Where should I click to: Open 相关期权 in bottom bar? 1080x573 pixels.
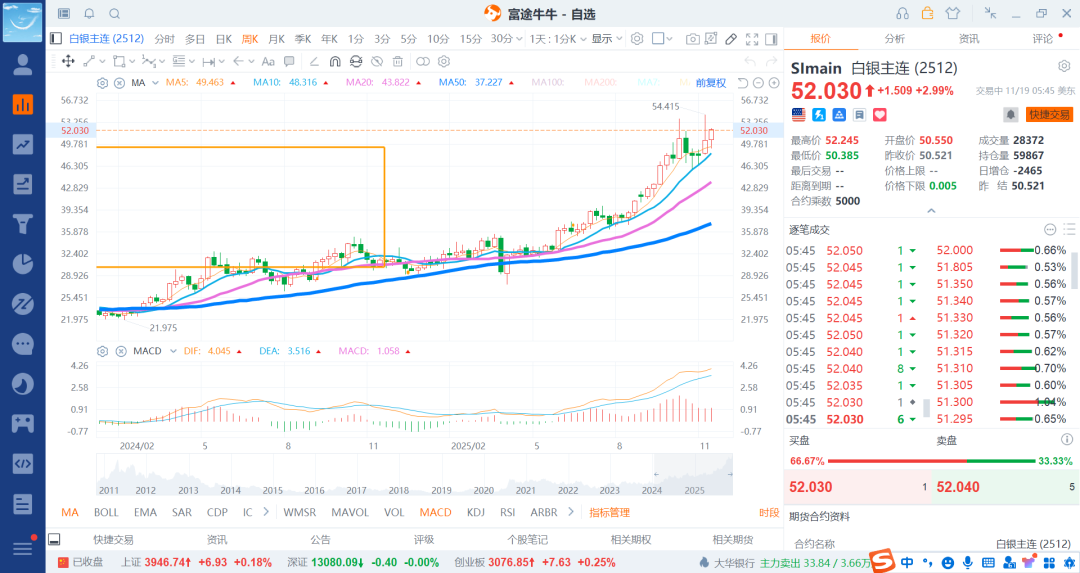tap(631, 539)
